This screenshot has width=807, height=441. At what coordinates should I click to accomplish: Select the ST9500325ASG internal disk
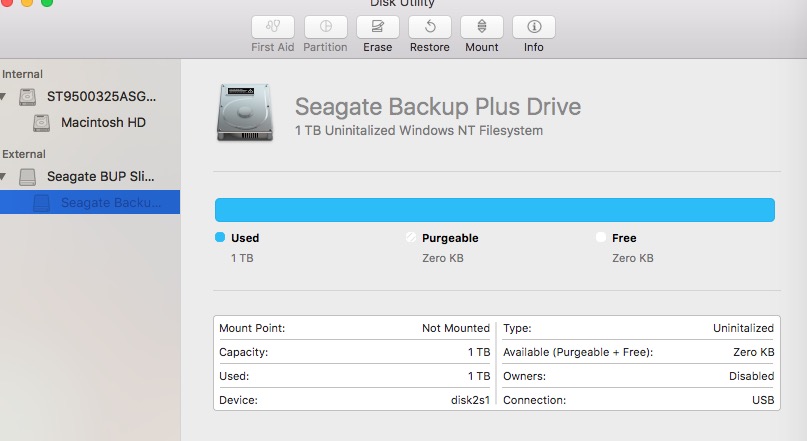pyautogui.click(x=101, y=97)
